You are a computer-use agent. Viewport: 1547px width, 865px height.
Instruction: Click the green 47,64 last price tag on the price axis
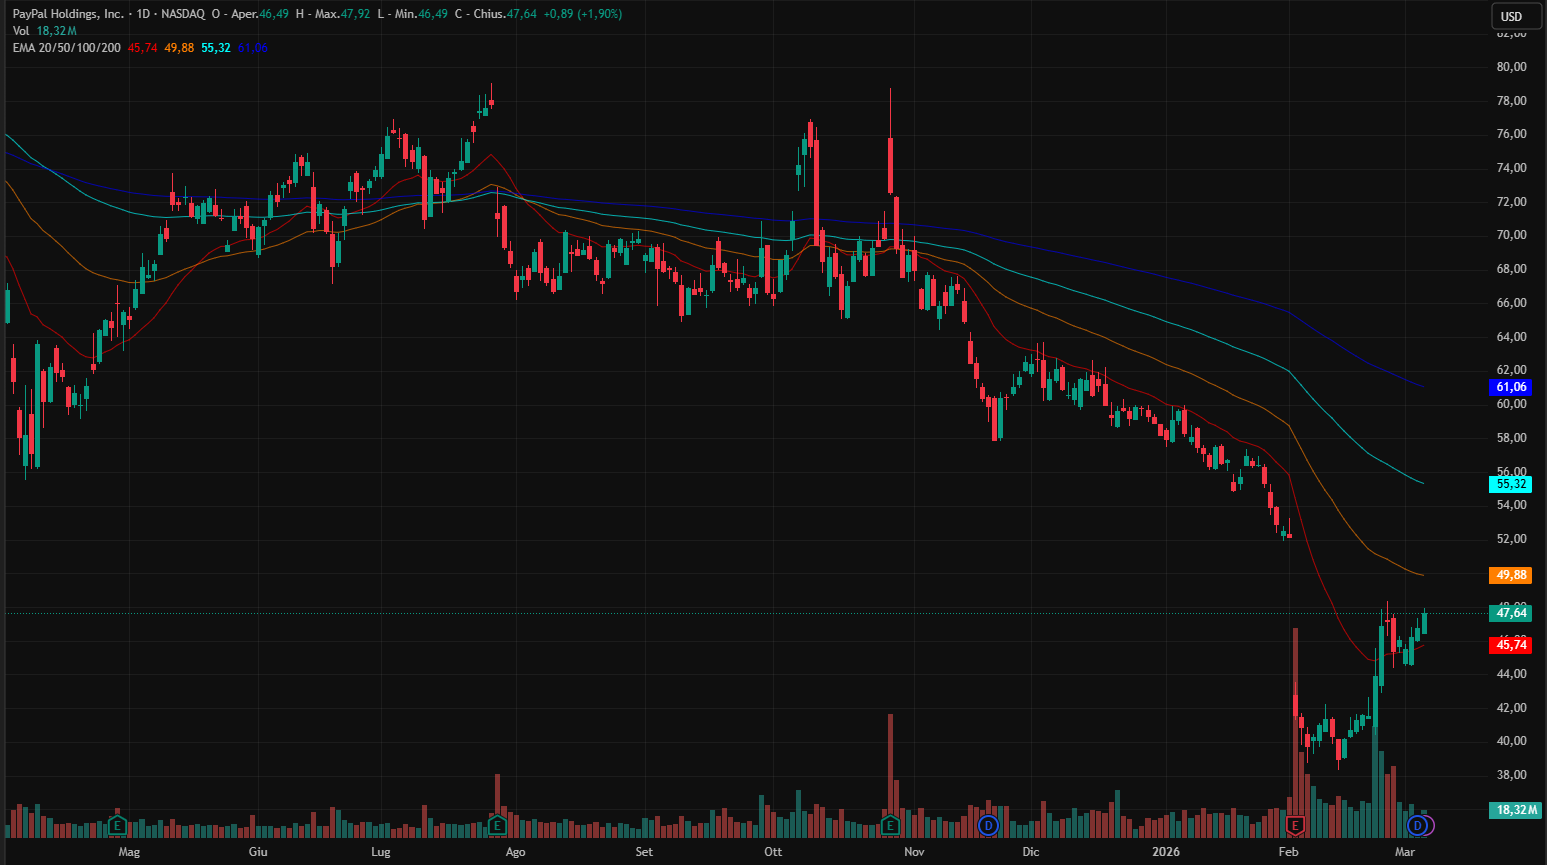click(1511, 613)
